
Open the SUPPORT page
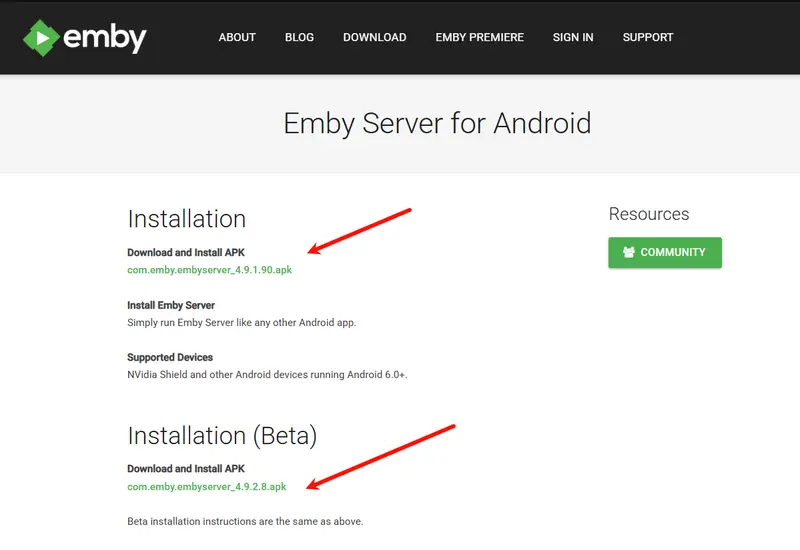tap(648, 37)
